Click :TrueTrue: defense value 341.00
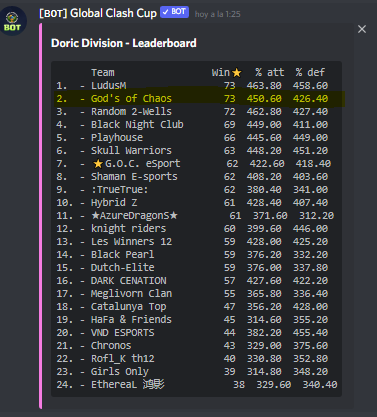 310,189
